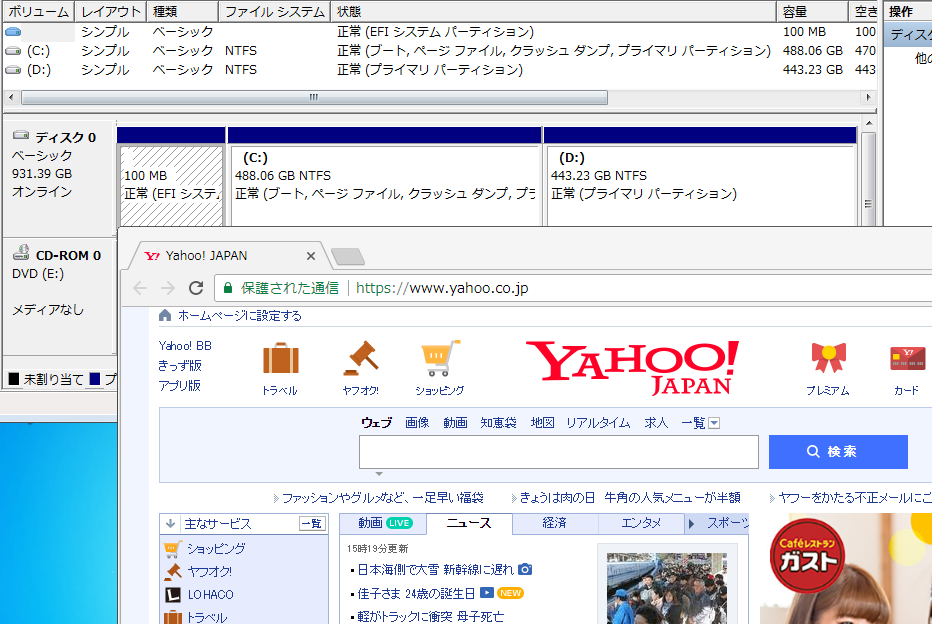Expand the 一覧 search category dropdown
932x624 pixels.
coord(714,423)
